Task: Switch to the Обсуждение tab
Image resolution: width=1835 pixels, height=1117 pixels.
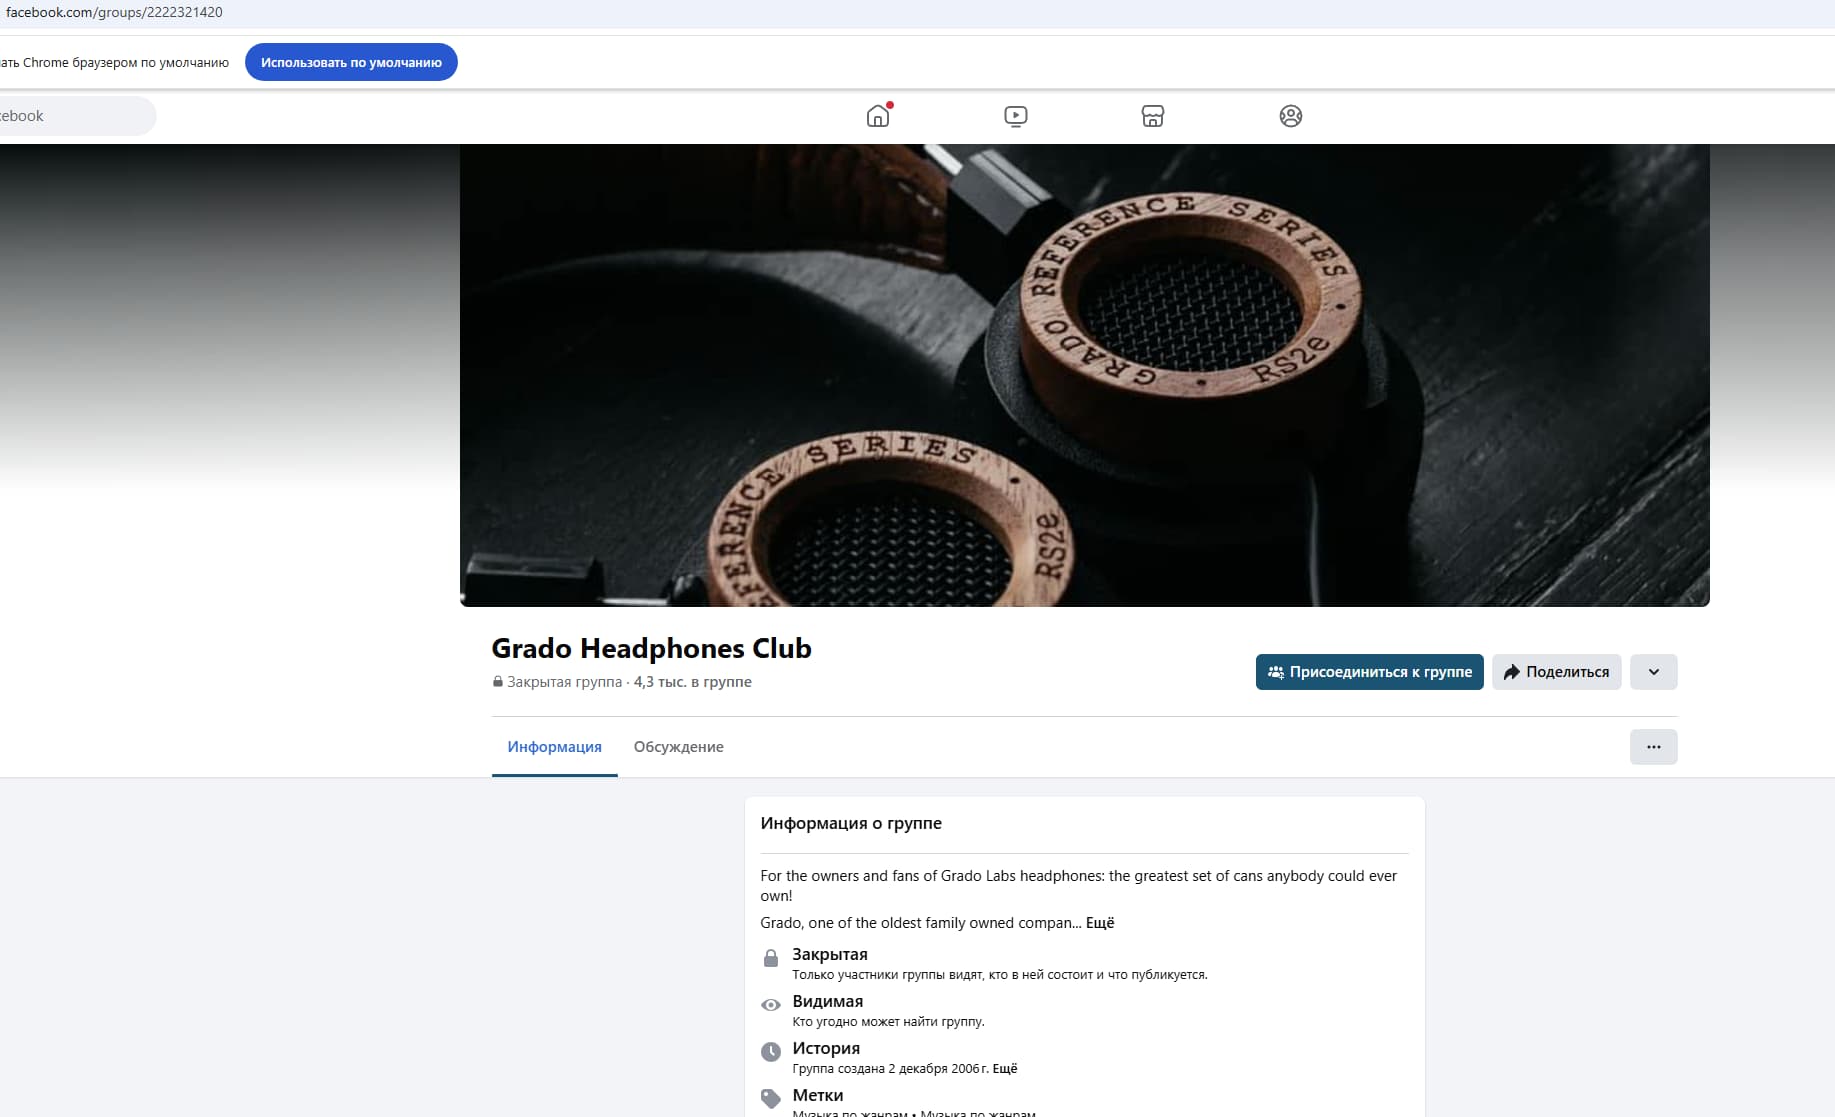Action: [x=678, y=747]
